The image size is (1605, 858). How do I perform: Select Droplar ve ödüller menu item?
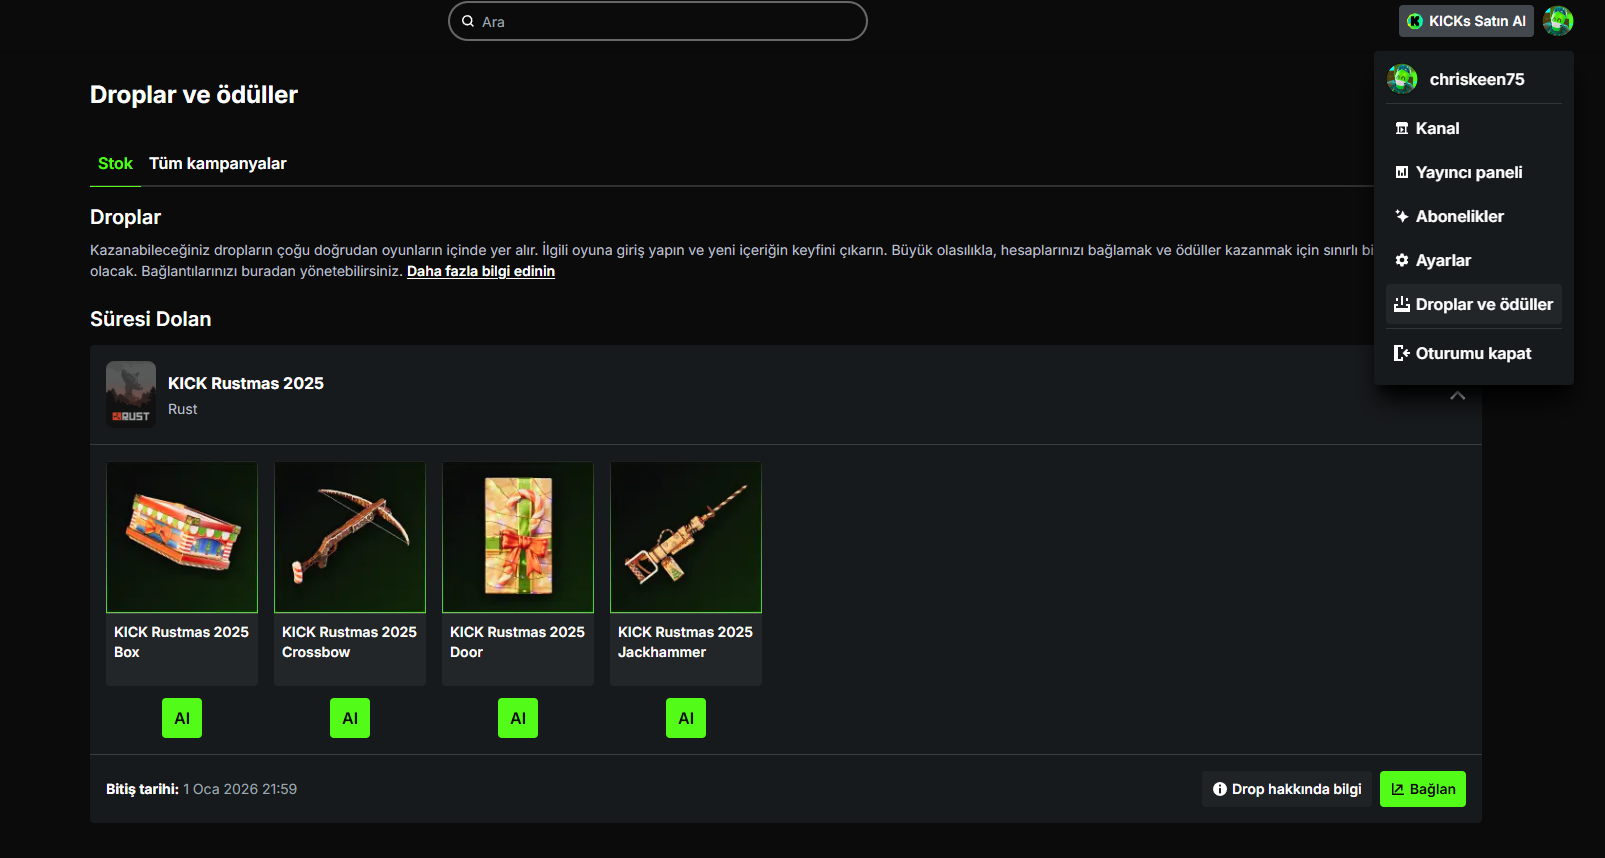tap(1474, 304)
